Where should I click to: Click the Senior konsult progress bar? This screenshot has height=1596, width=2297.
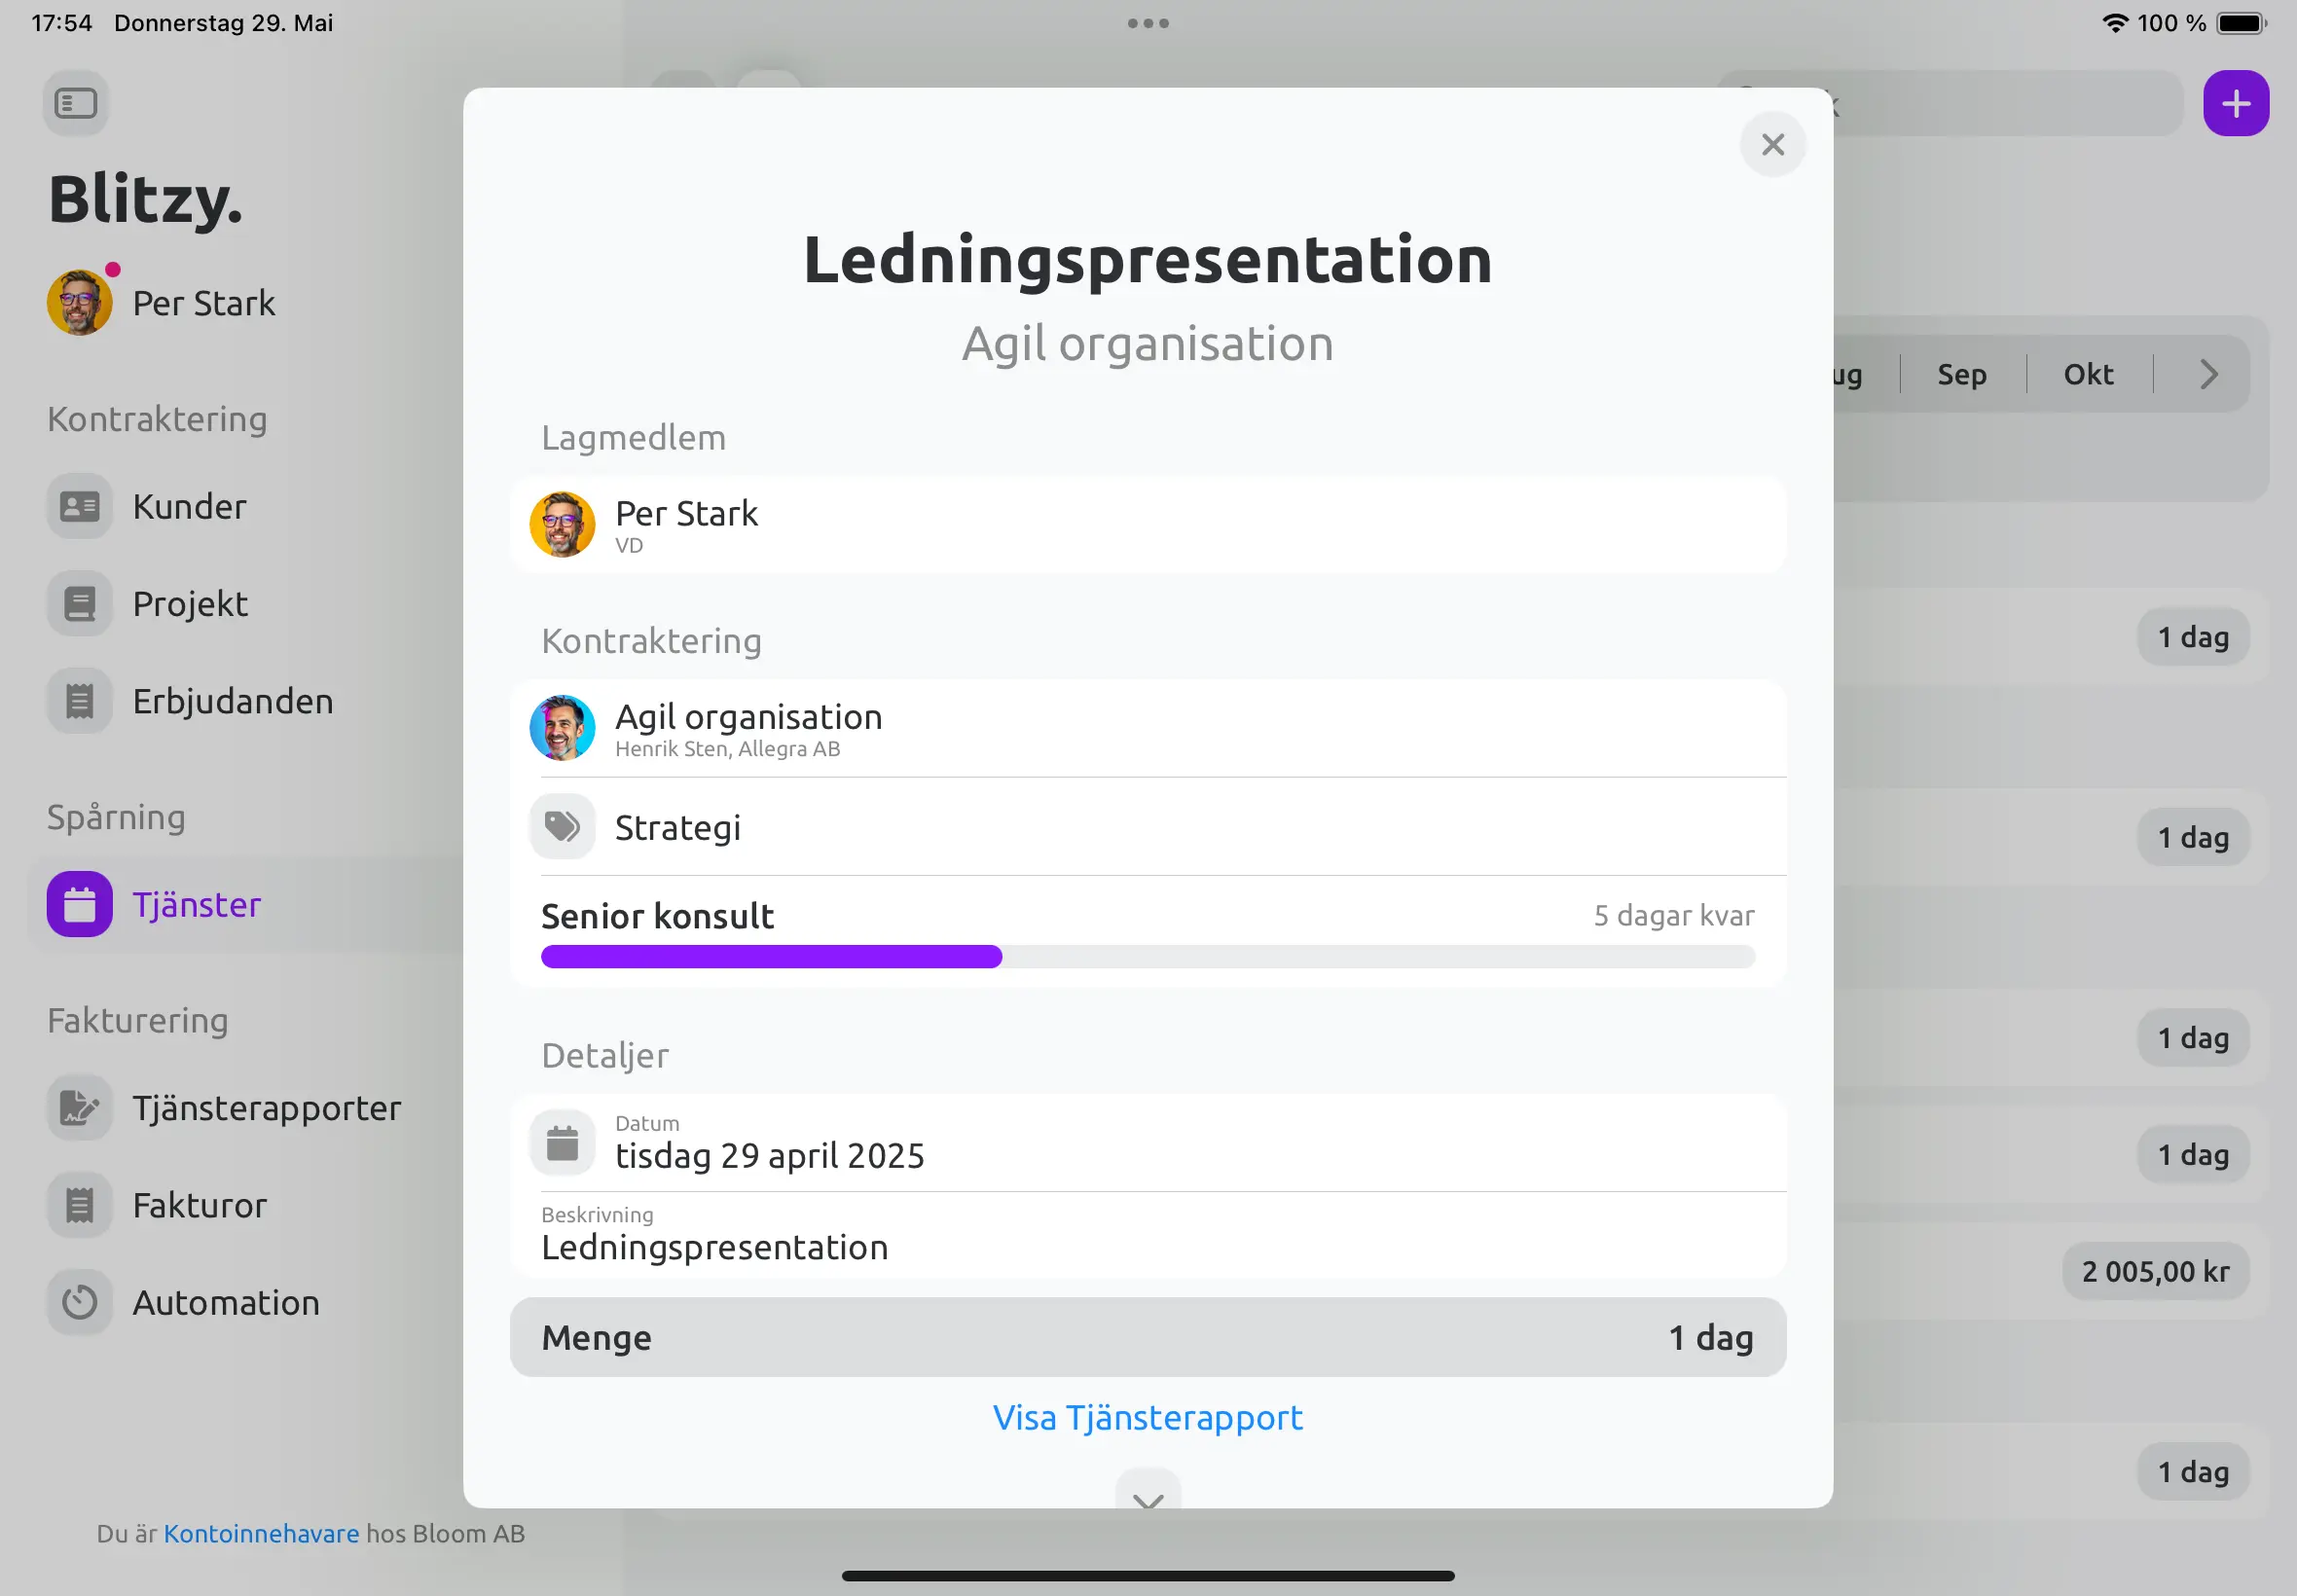click(x=1147, y=956)
